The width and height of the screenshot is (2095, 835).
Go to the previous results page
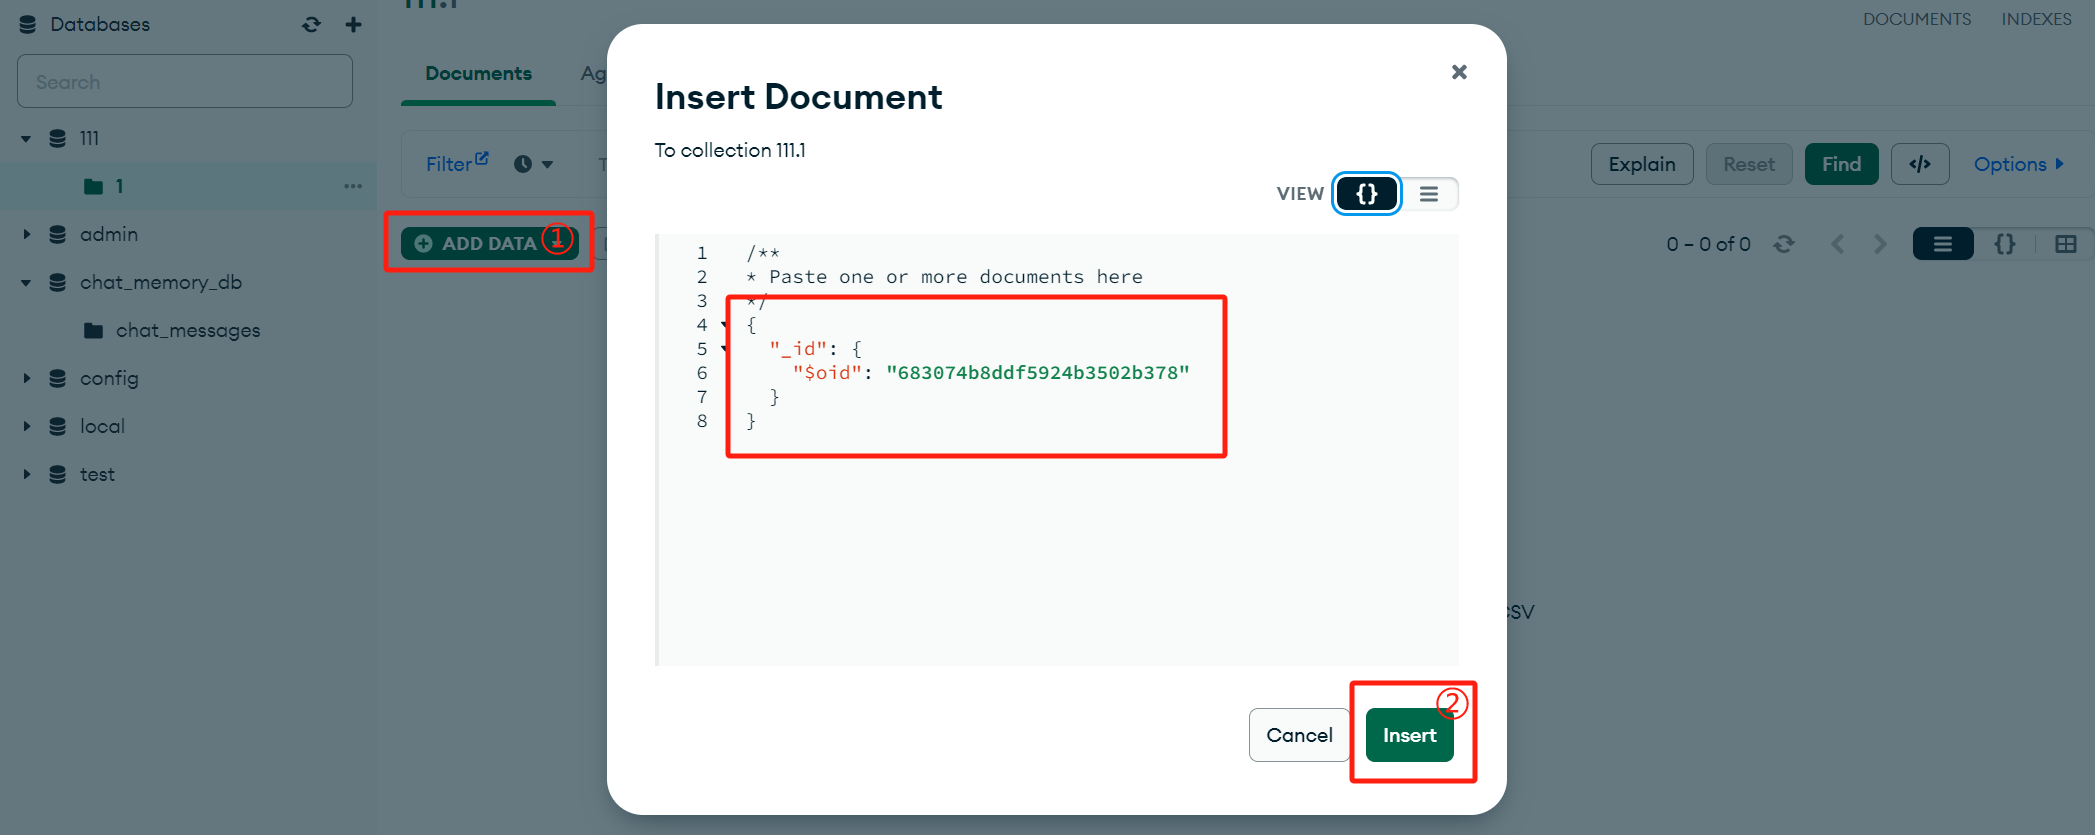(1837, 244)
